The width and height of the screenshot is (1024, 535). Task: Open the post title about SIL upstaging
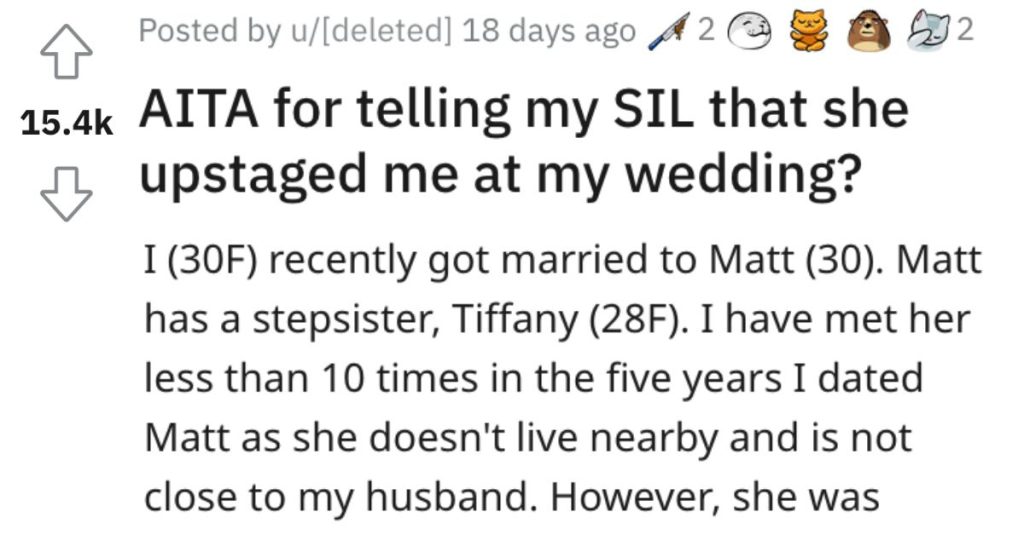pyautogui.click(x=524, y=142)
